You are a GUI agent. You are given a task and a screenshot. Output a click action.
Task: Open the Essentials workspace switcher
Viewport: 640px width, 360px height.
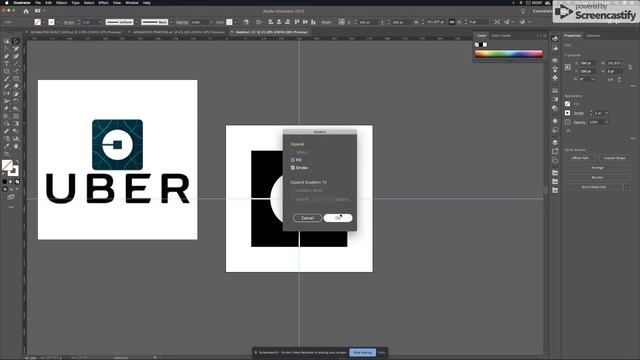(x=543, y=11)
